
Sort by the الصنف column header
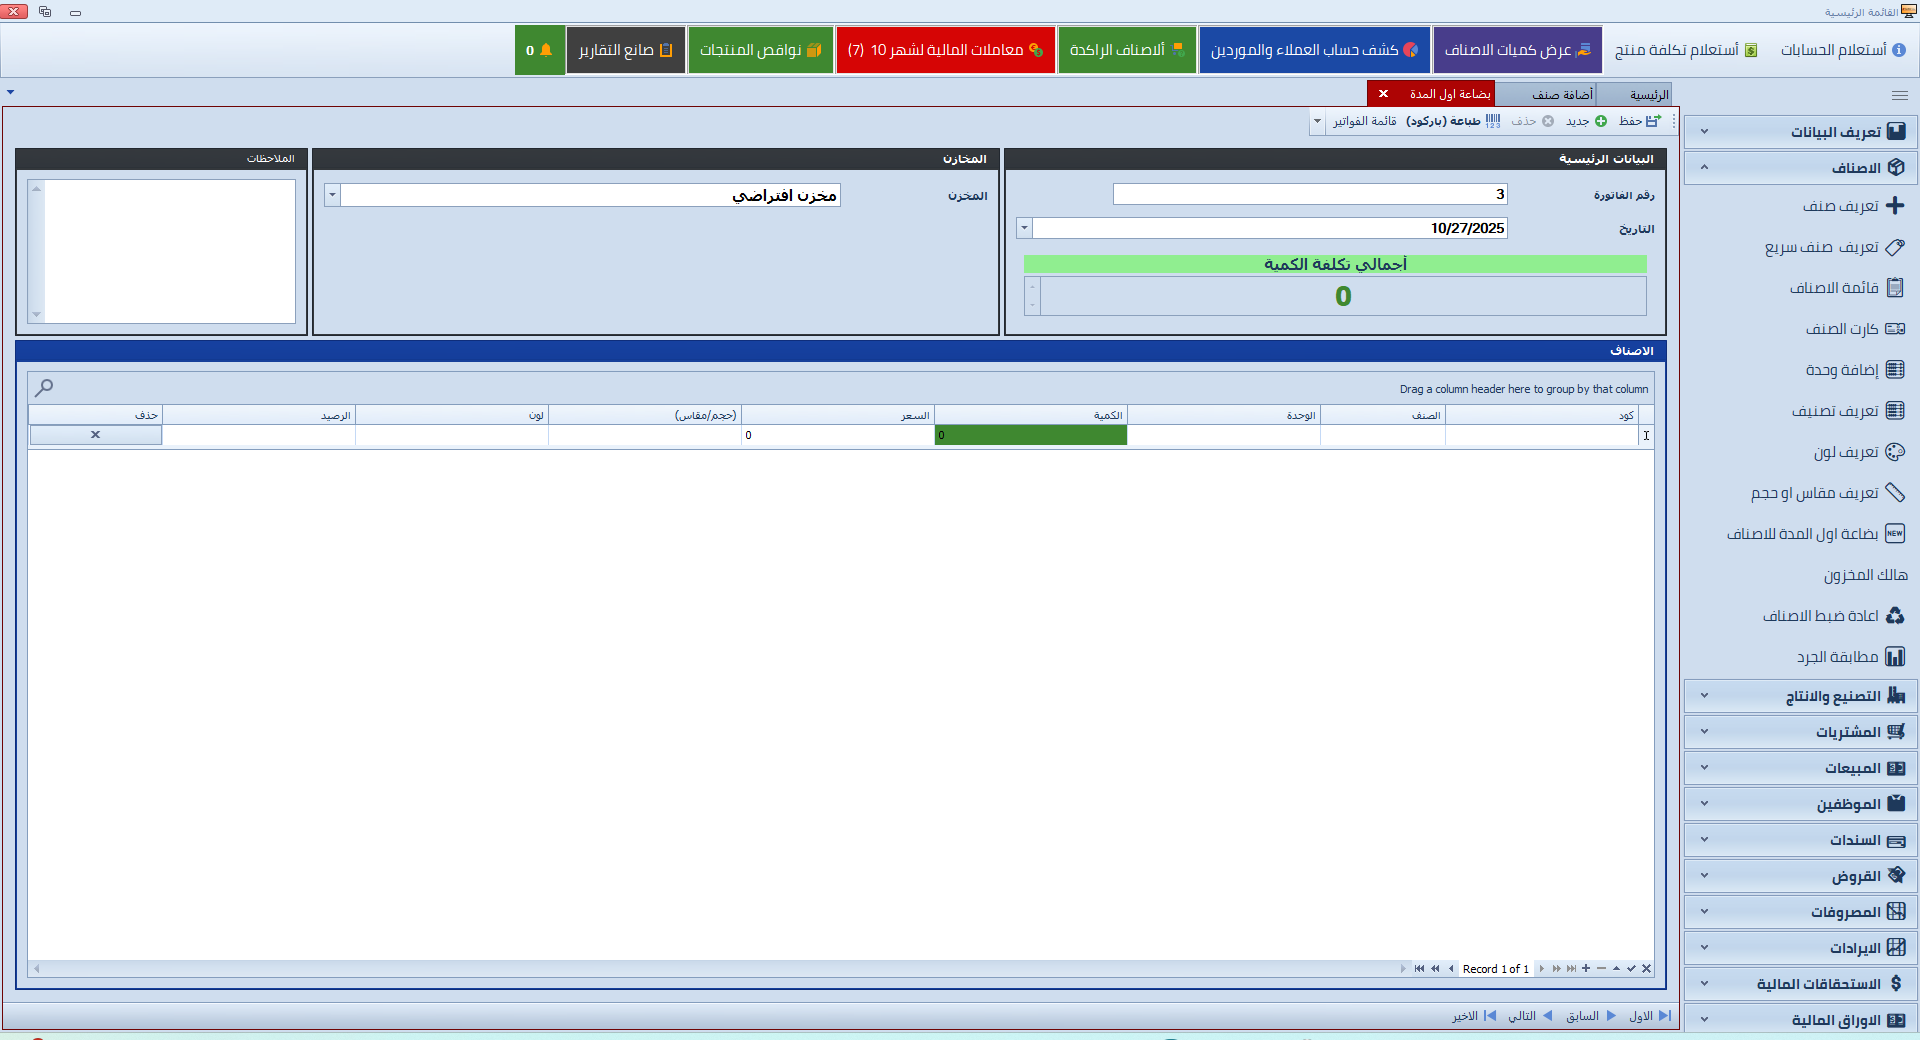click(1383, 415)
